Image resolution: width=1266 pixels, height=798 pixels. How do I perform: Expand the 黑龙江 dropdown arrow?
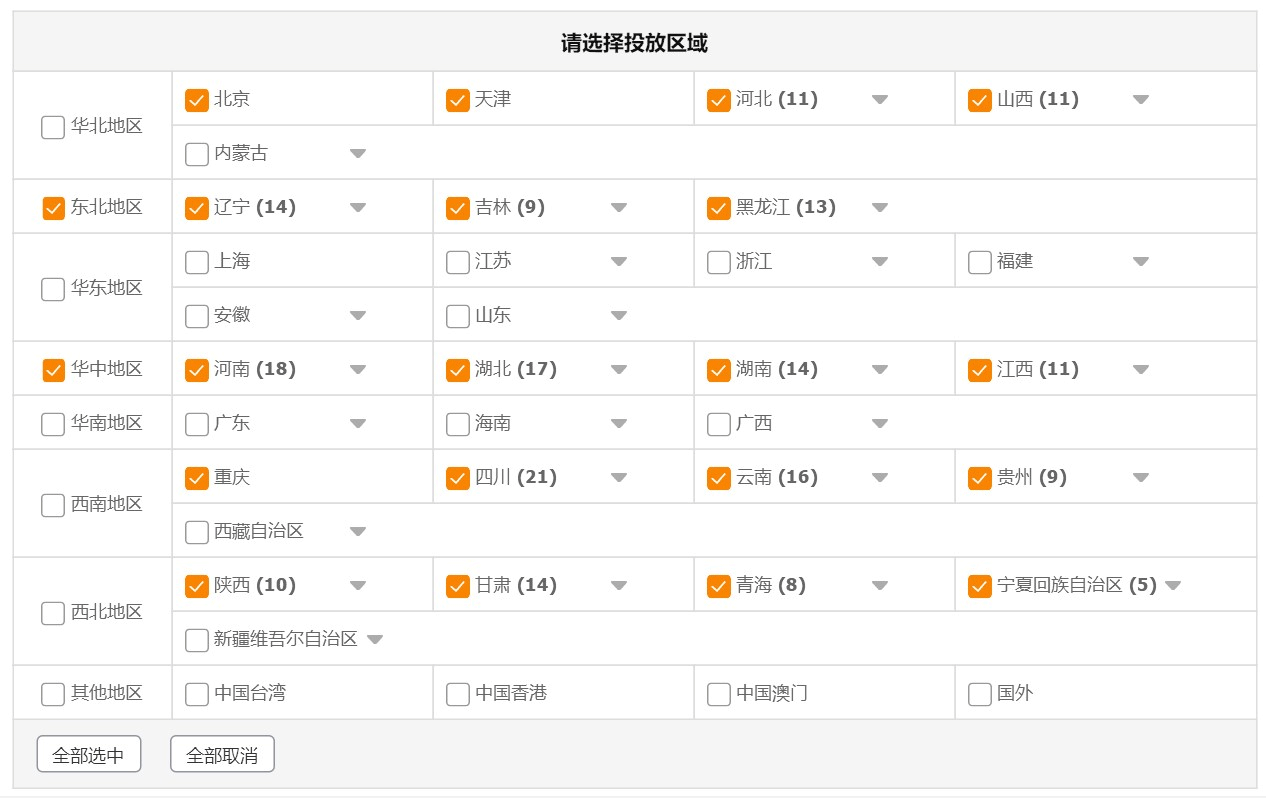coord(880,208)
